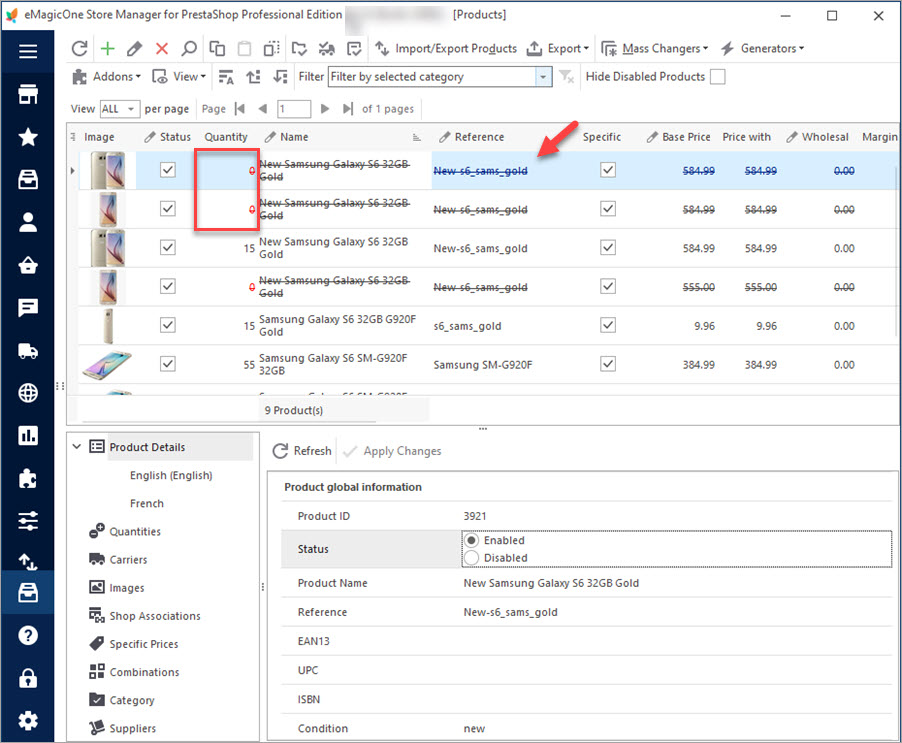Click the Apply Changes button
The image size is (902, 743).
coord(392,451)
